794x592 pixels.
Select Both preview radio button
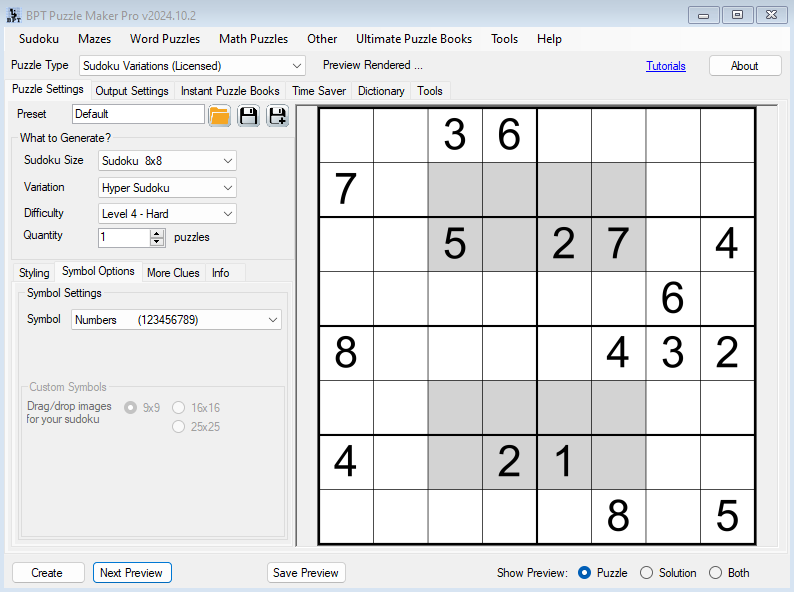pyautogui.click(x=715, y=573)
